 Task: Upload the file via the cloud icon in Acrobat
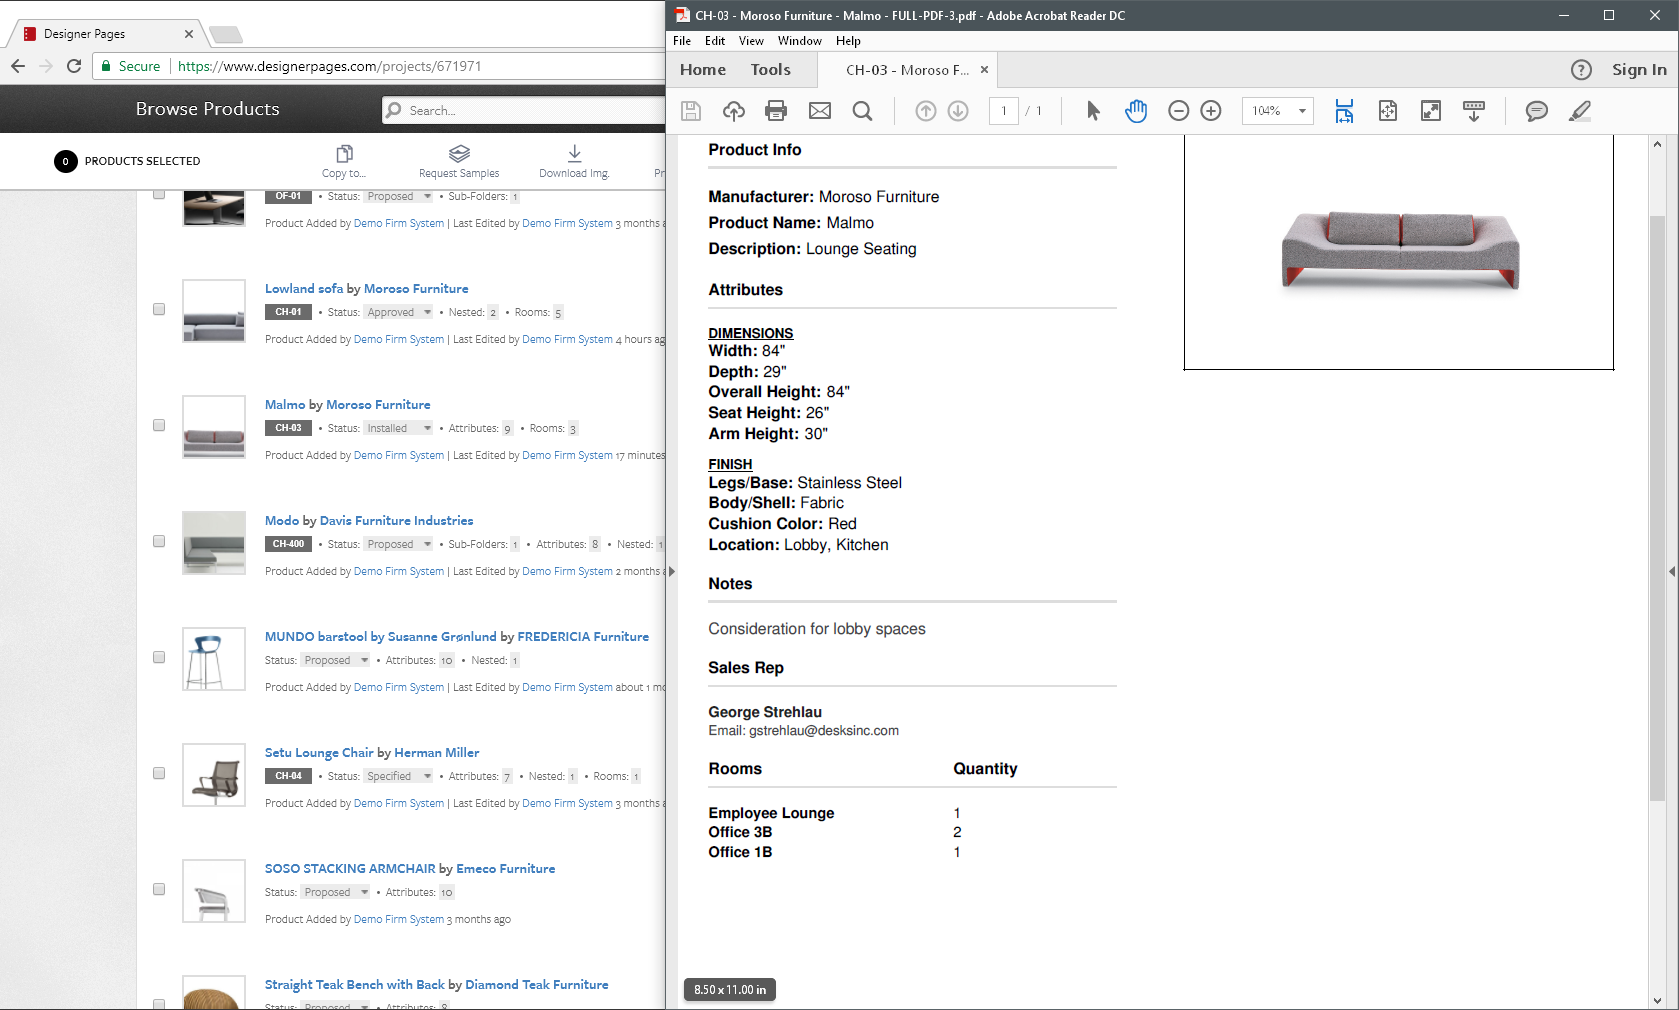(x=734, y=111)
